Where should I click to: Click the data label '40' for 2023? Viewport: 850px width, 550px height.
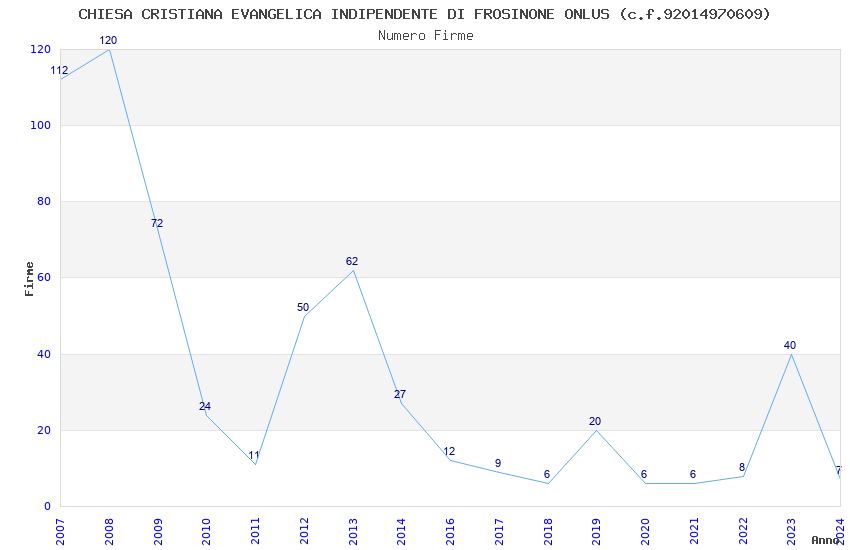pyautogui.click(x=790, y=345)
